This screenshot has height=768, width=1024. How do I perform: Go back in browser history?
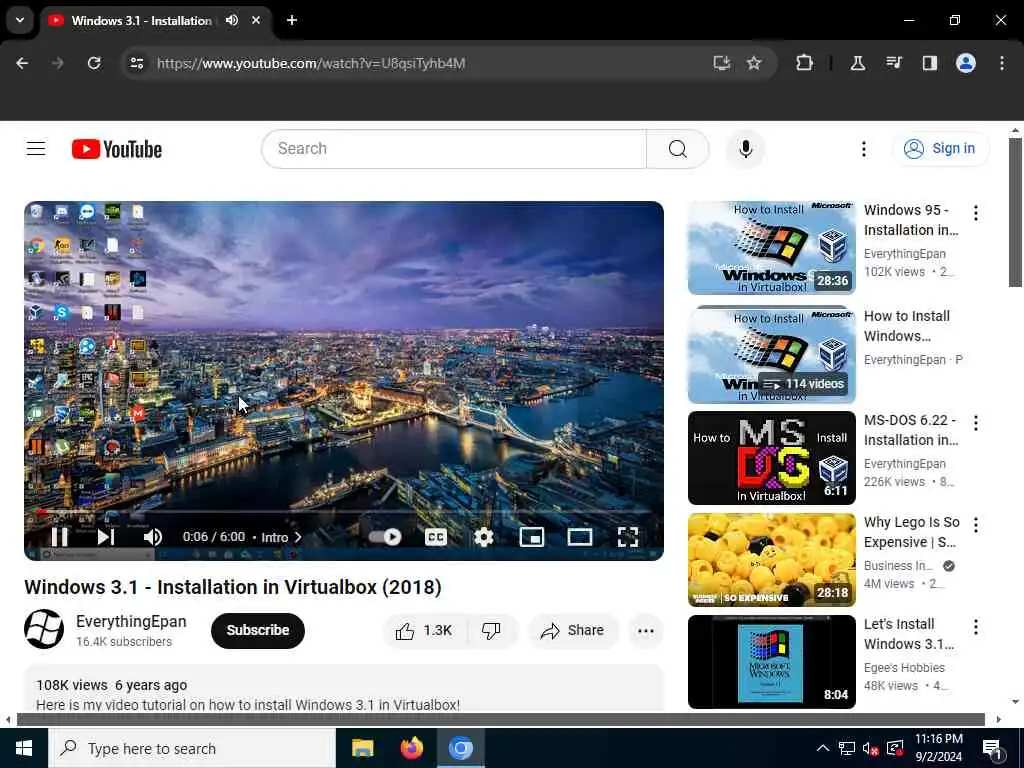[22, 63]
